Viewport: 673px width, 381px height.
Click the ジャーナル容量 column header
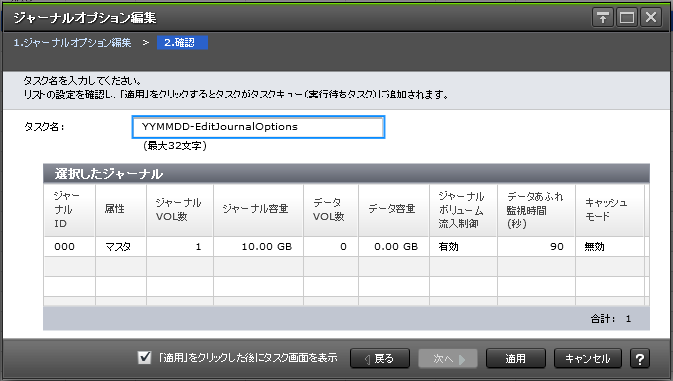(x=258, y=210)
